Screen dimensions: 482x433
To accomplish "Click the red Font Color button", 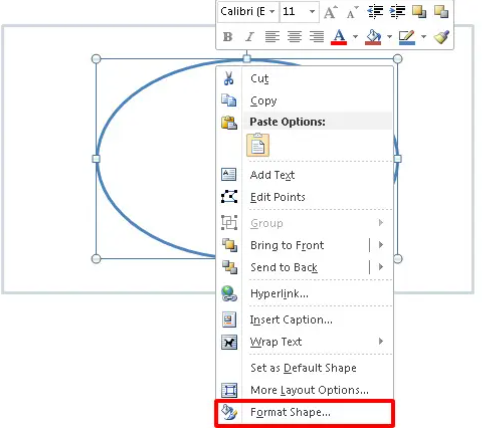I will 339,37.
